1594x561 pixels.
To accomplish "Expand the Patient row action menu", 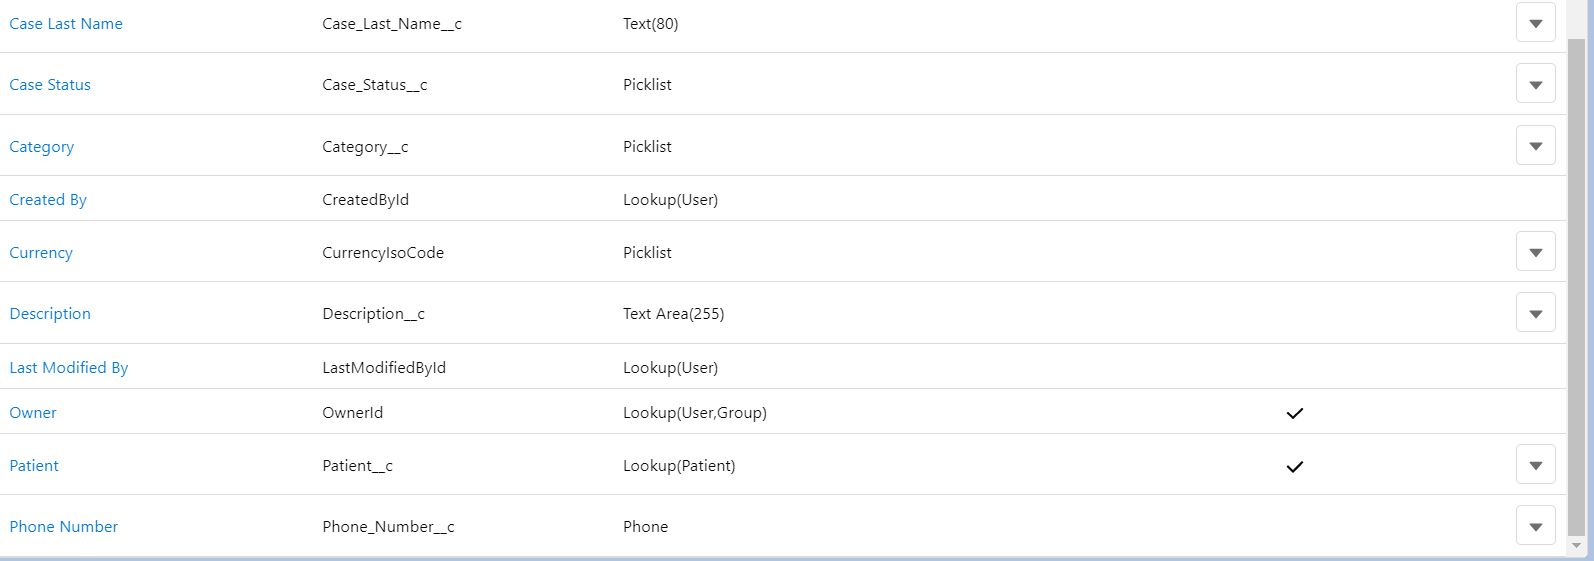I will coord(1535,466).
